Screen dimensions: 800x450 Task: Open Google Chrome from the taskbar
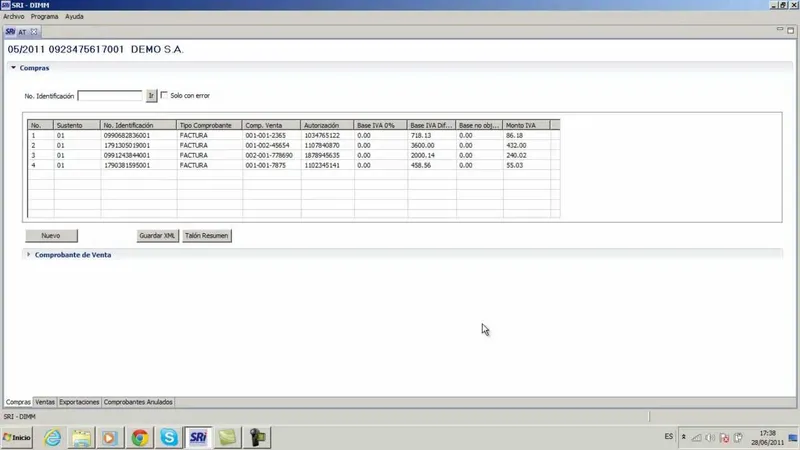click(x=140, y=437)
